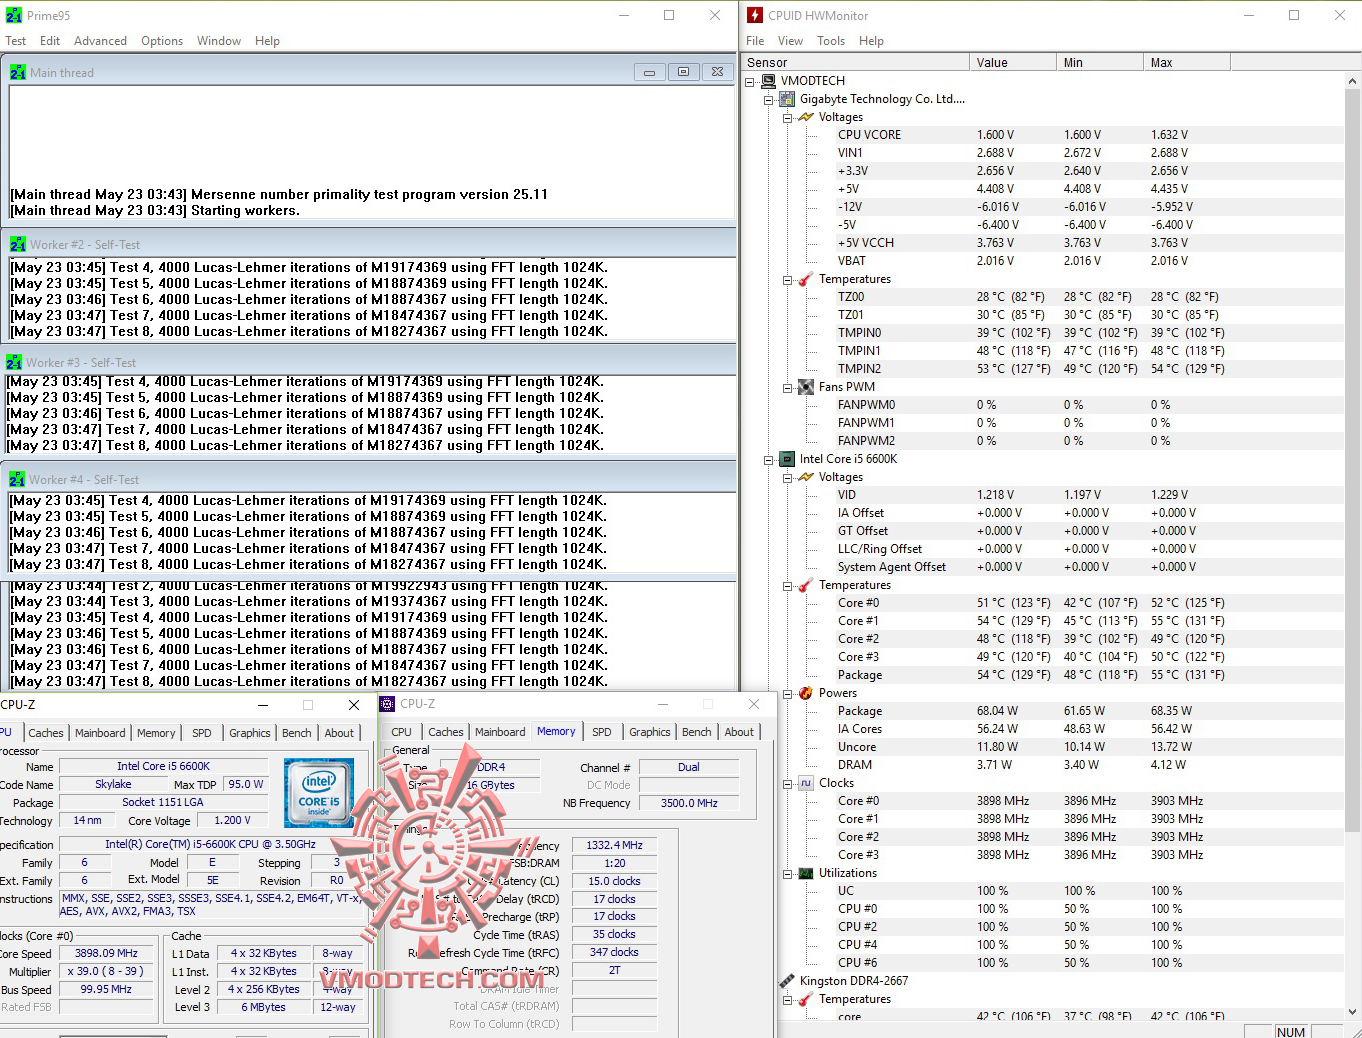The width and height of the screenshot is (1362, 1038).
Task: Open the Mainboard tab in the left CPU-Z window
Action: 100,733
